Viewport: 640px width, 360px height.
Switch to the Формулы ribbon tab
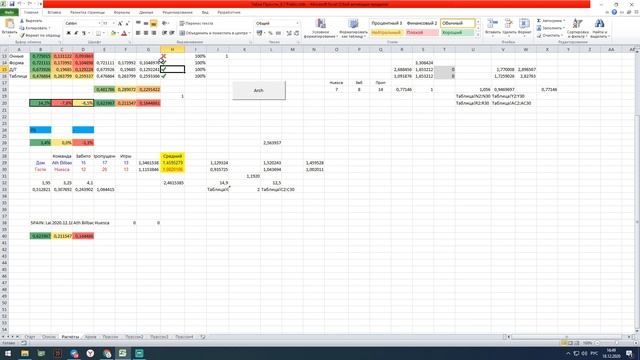(x=122, y=13)
